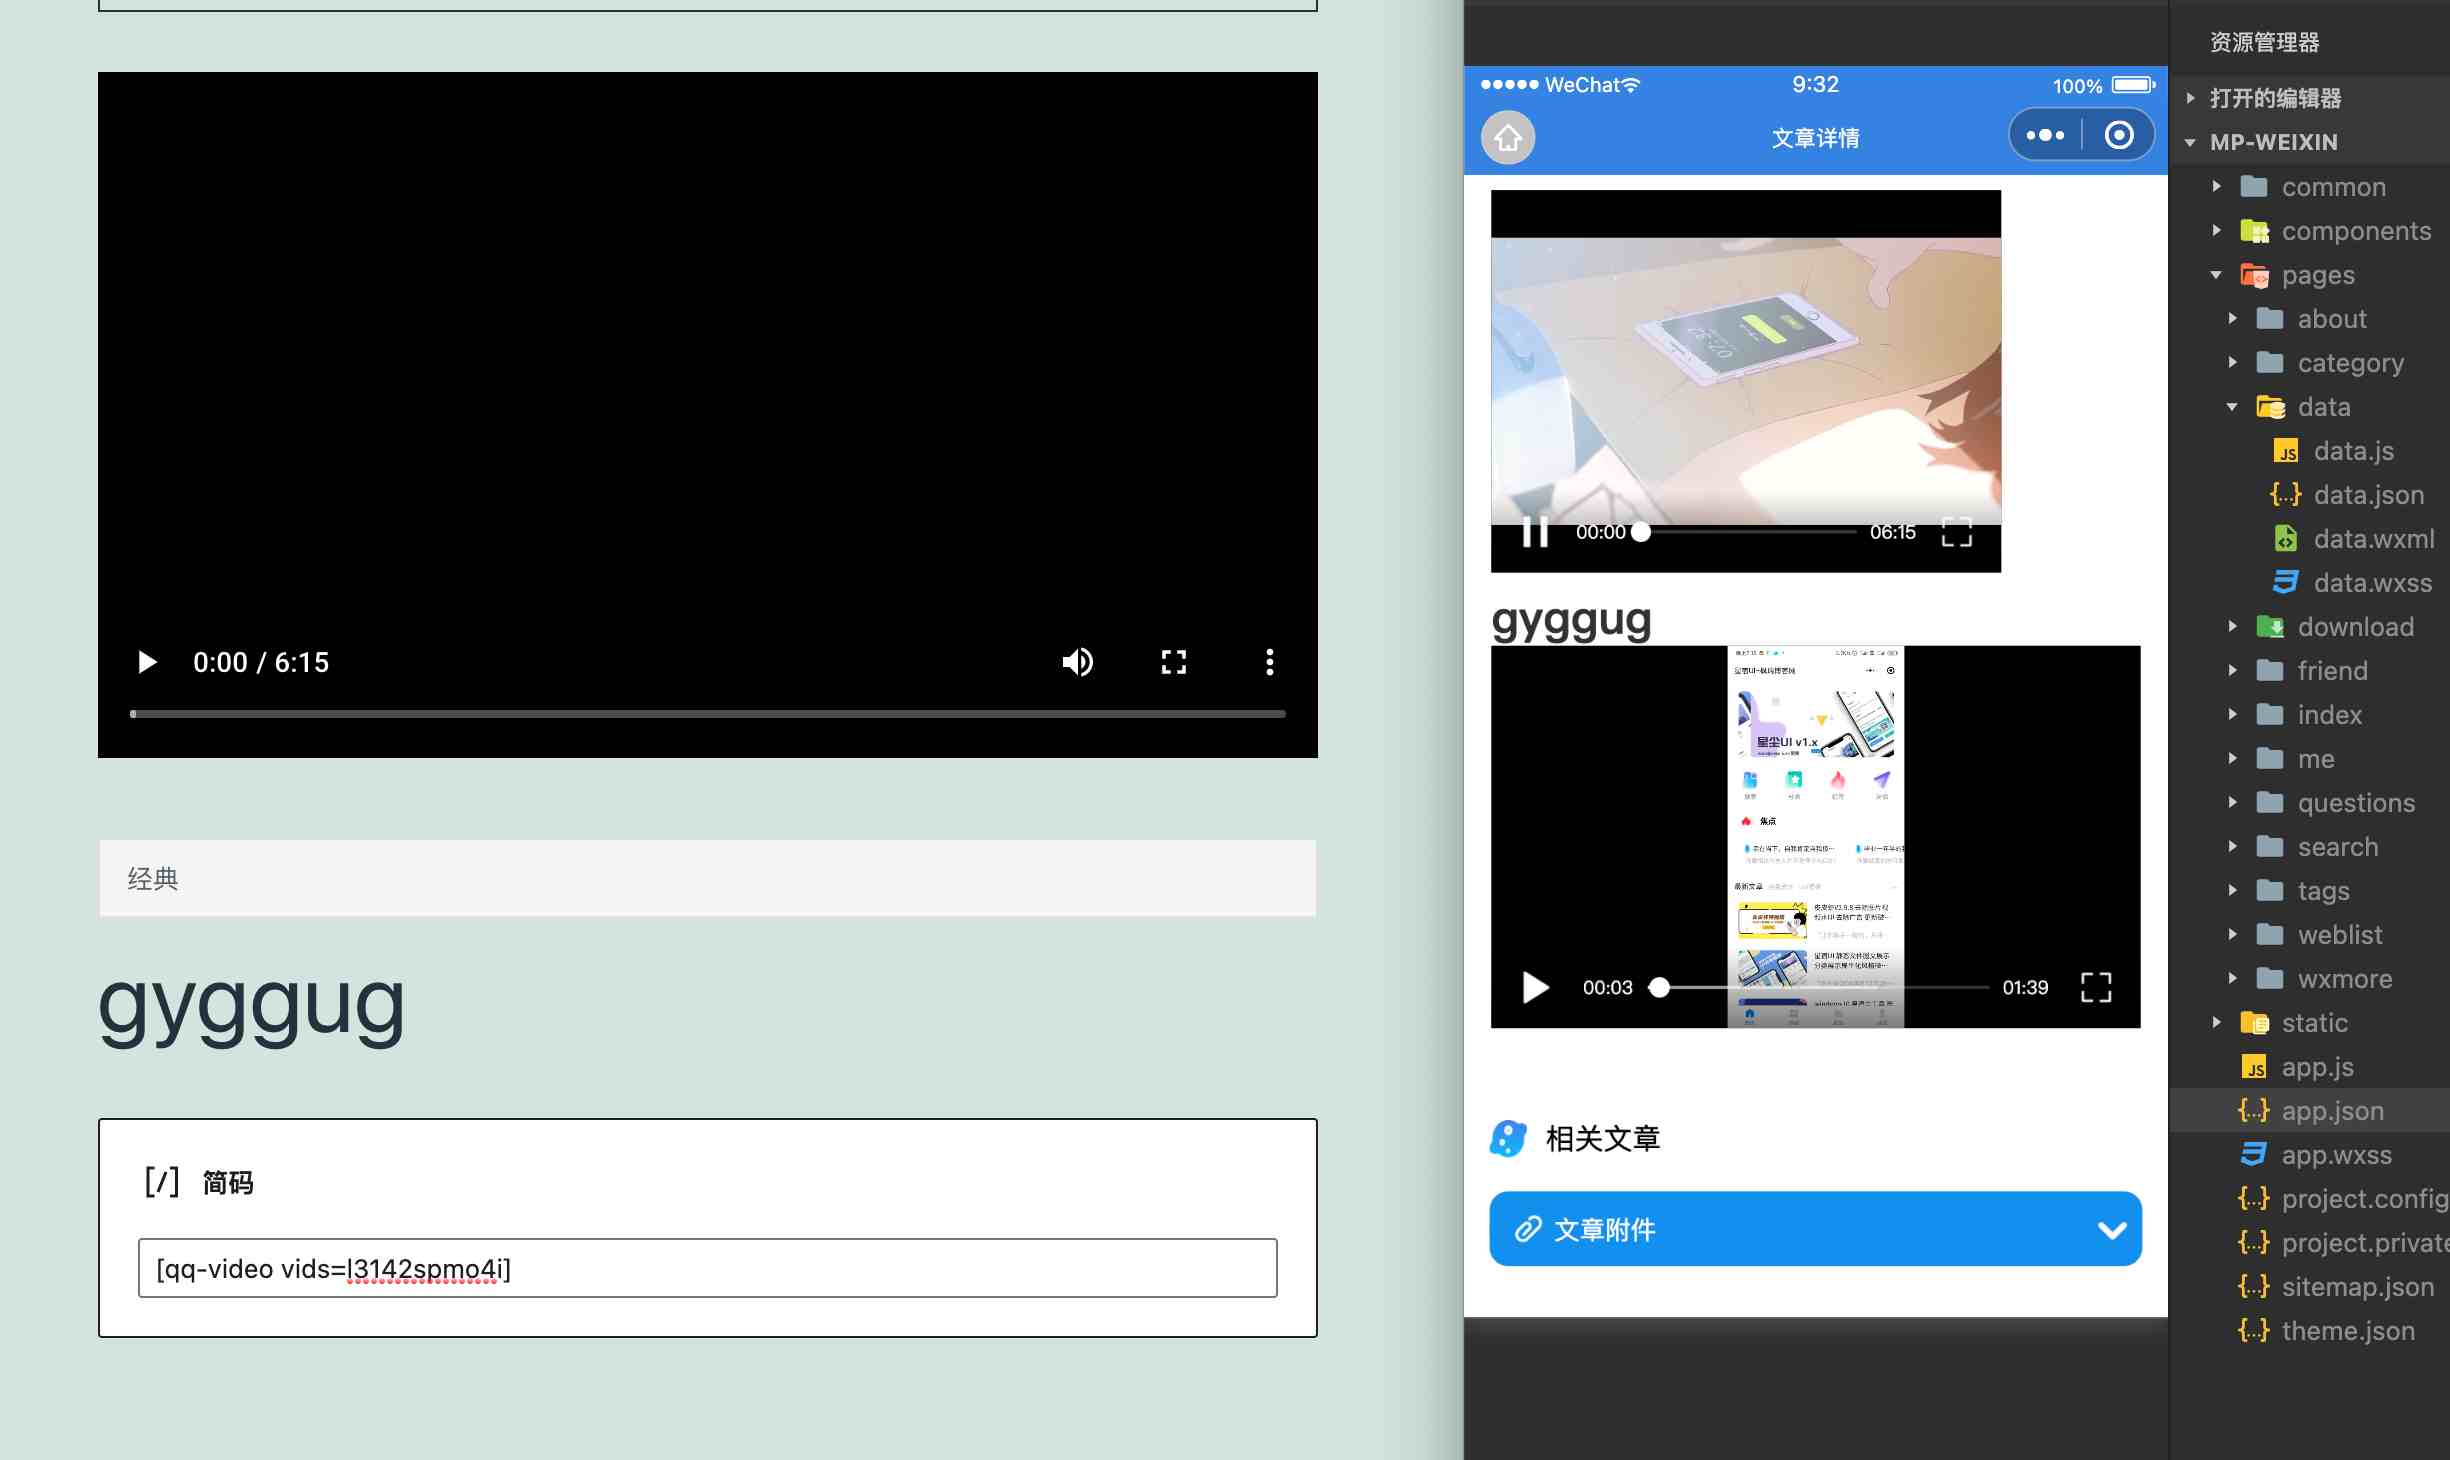
Task: Play the second simulator video
Action: 1535,987
